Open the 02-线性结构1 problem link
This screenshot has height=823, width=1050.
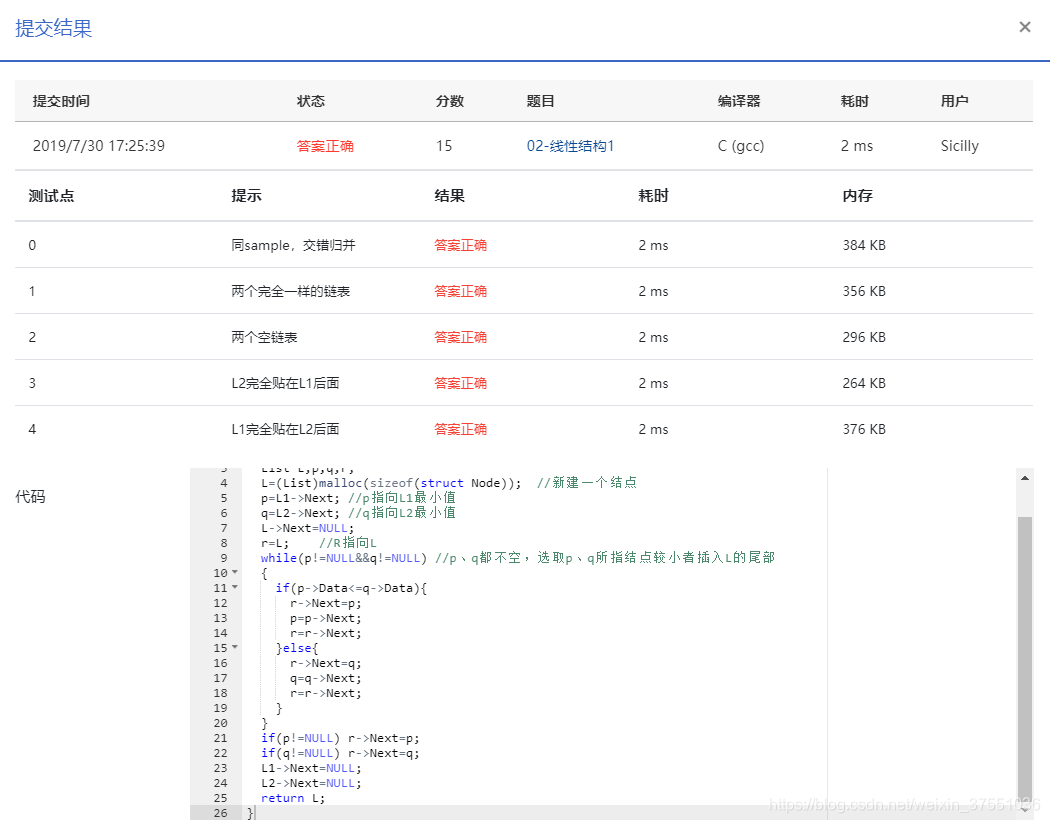pyautogui.click(x=570, y=146)
